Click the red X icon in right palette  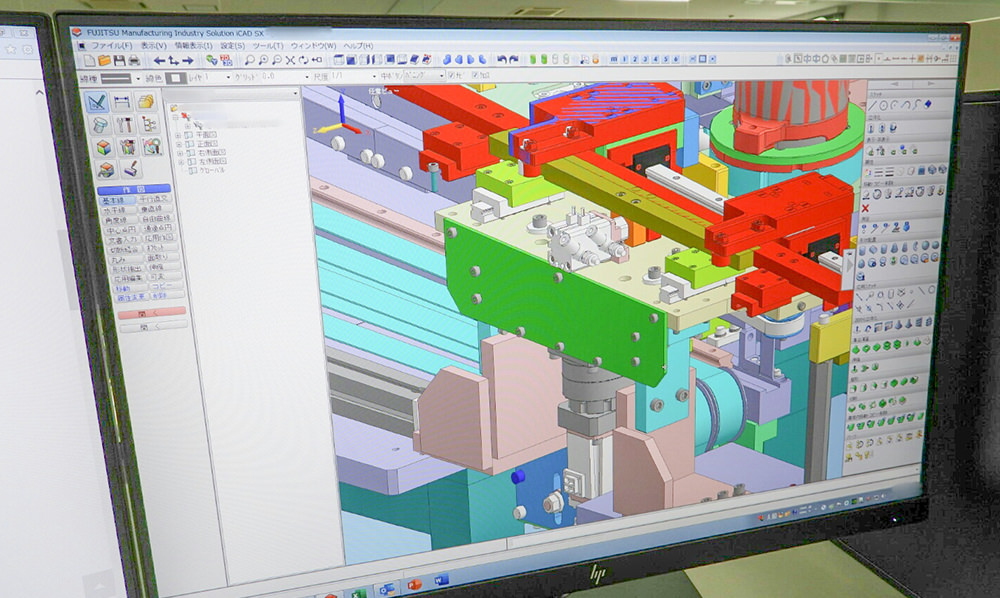click(x=865, y=209)
